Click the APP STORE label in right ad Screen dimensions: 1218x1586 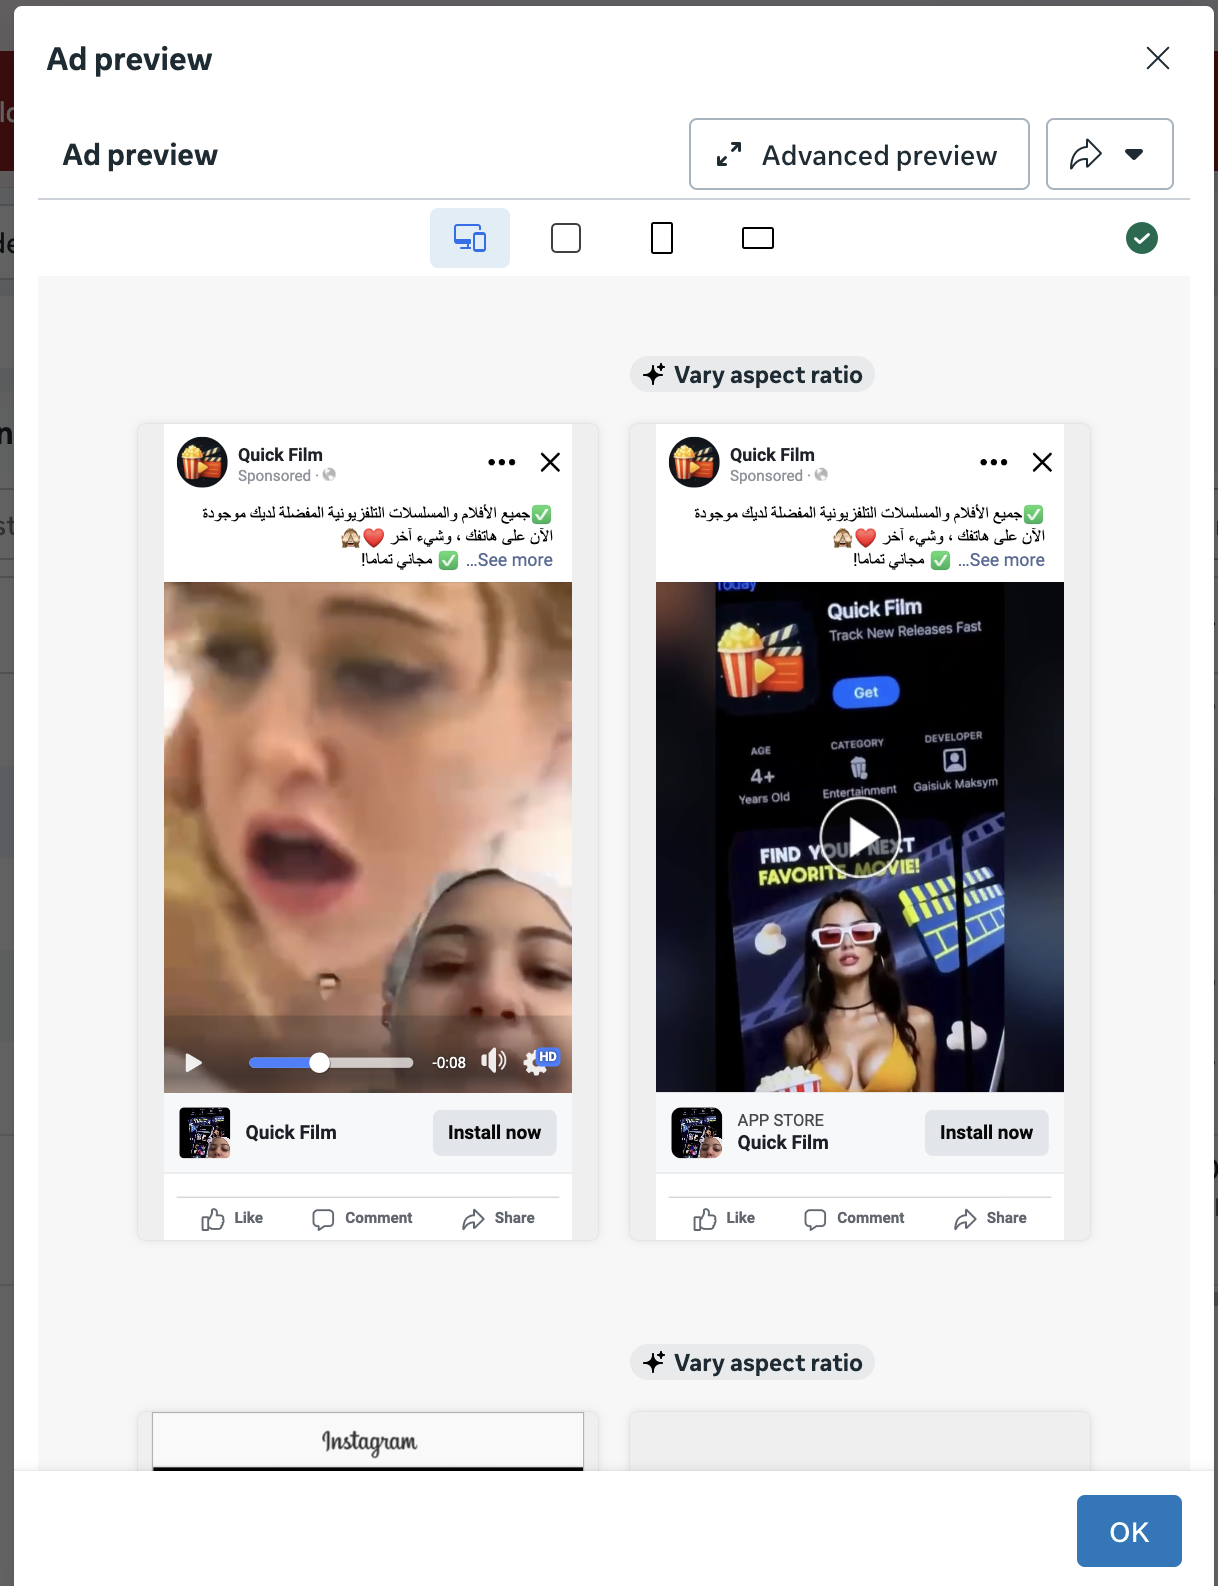781,1120
